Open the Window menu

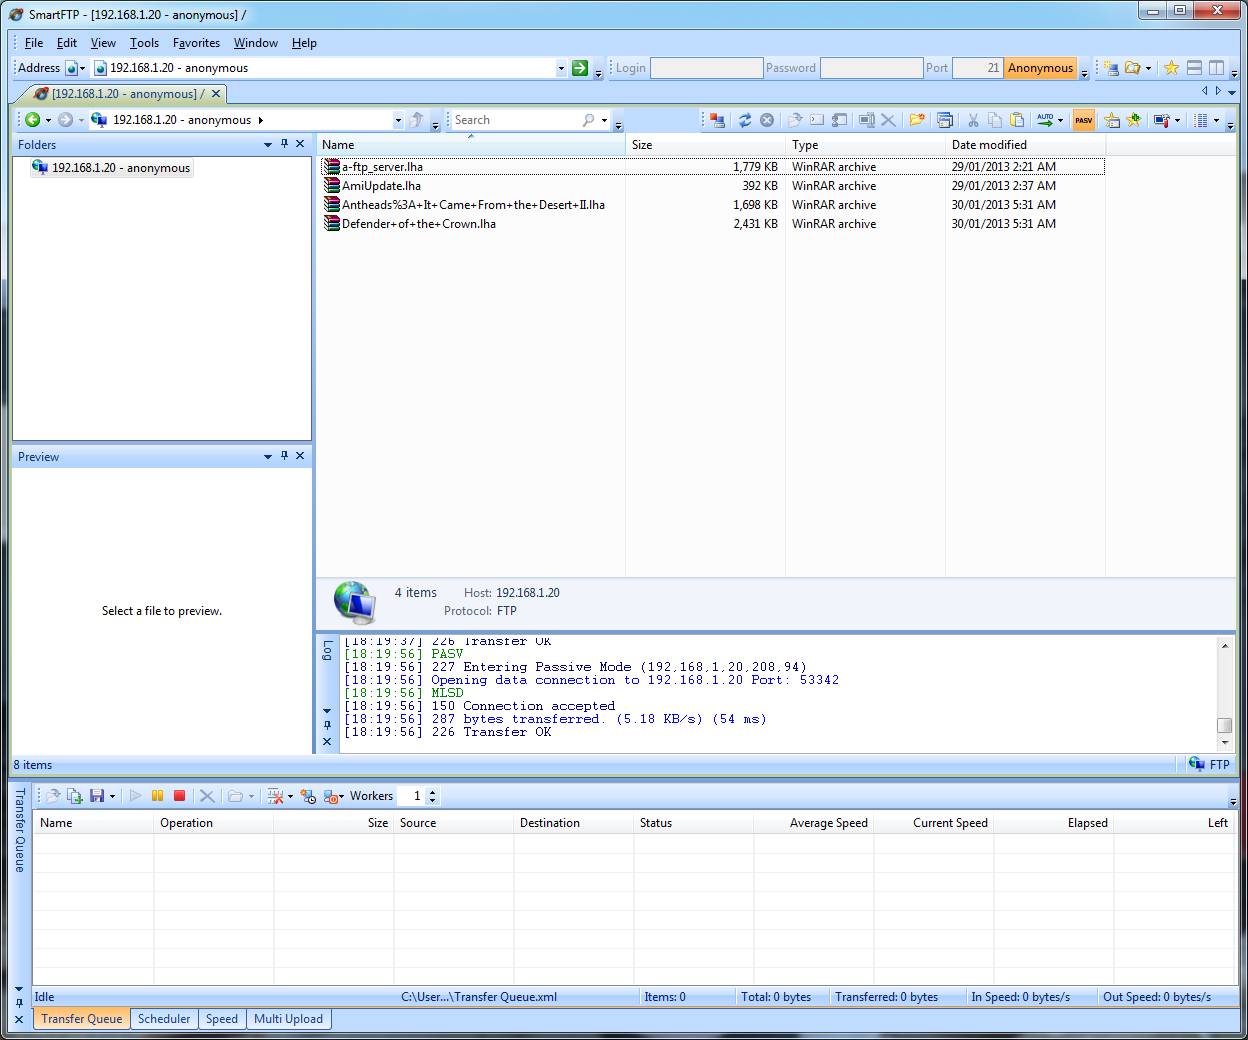[256, 43]
